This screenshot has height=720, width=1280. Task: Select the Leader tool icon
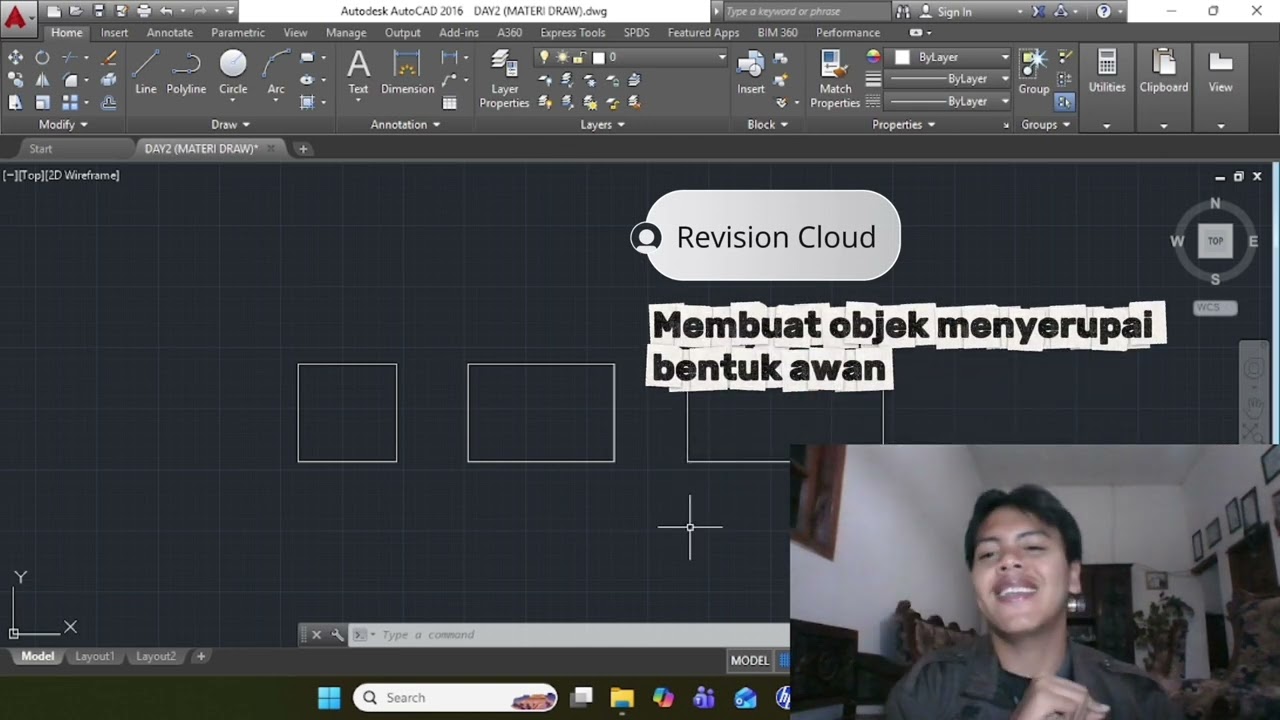pos(449,80)
